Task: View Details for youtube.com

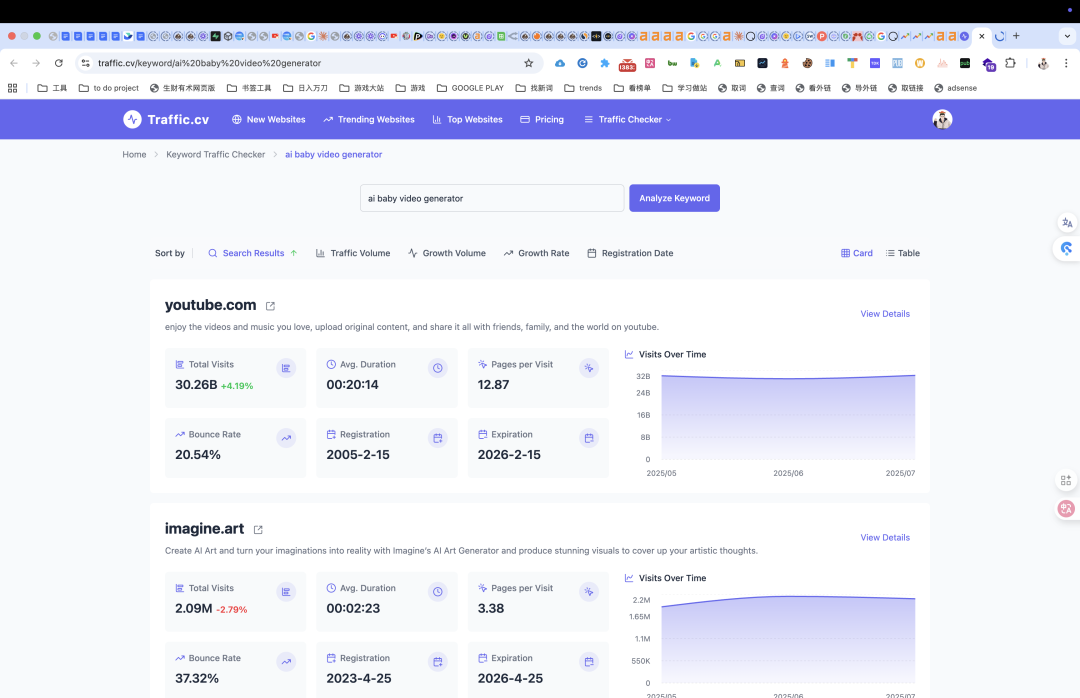Action: point(885,314)
